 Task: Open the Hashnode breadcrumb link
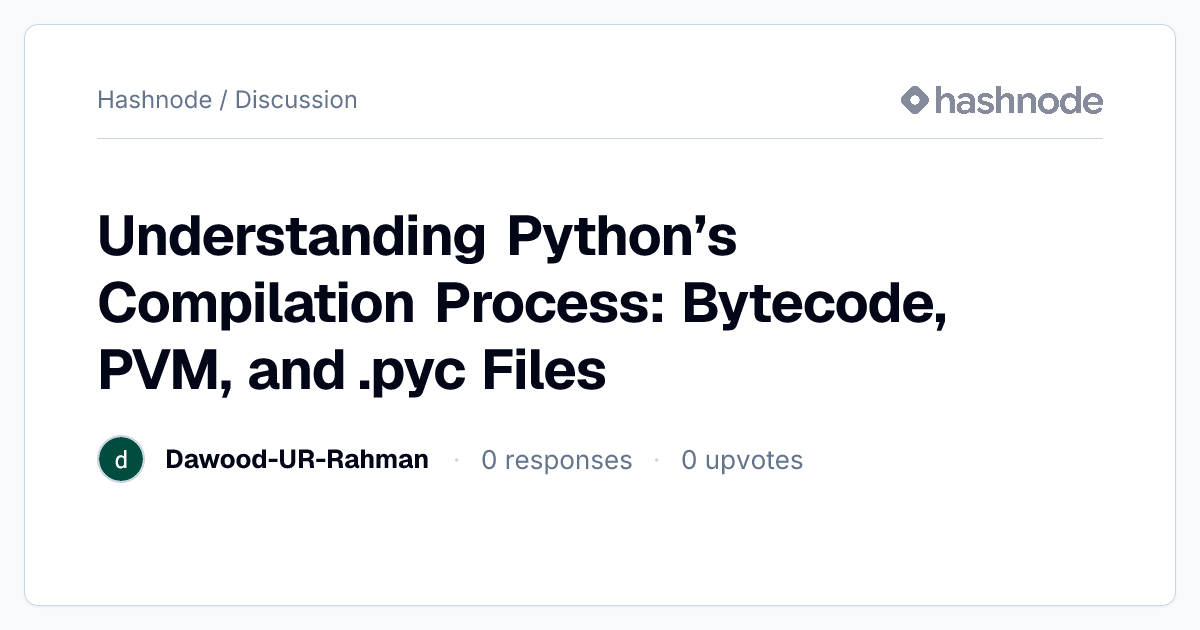[154, 100]
